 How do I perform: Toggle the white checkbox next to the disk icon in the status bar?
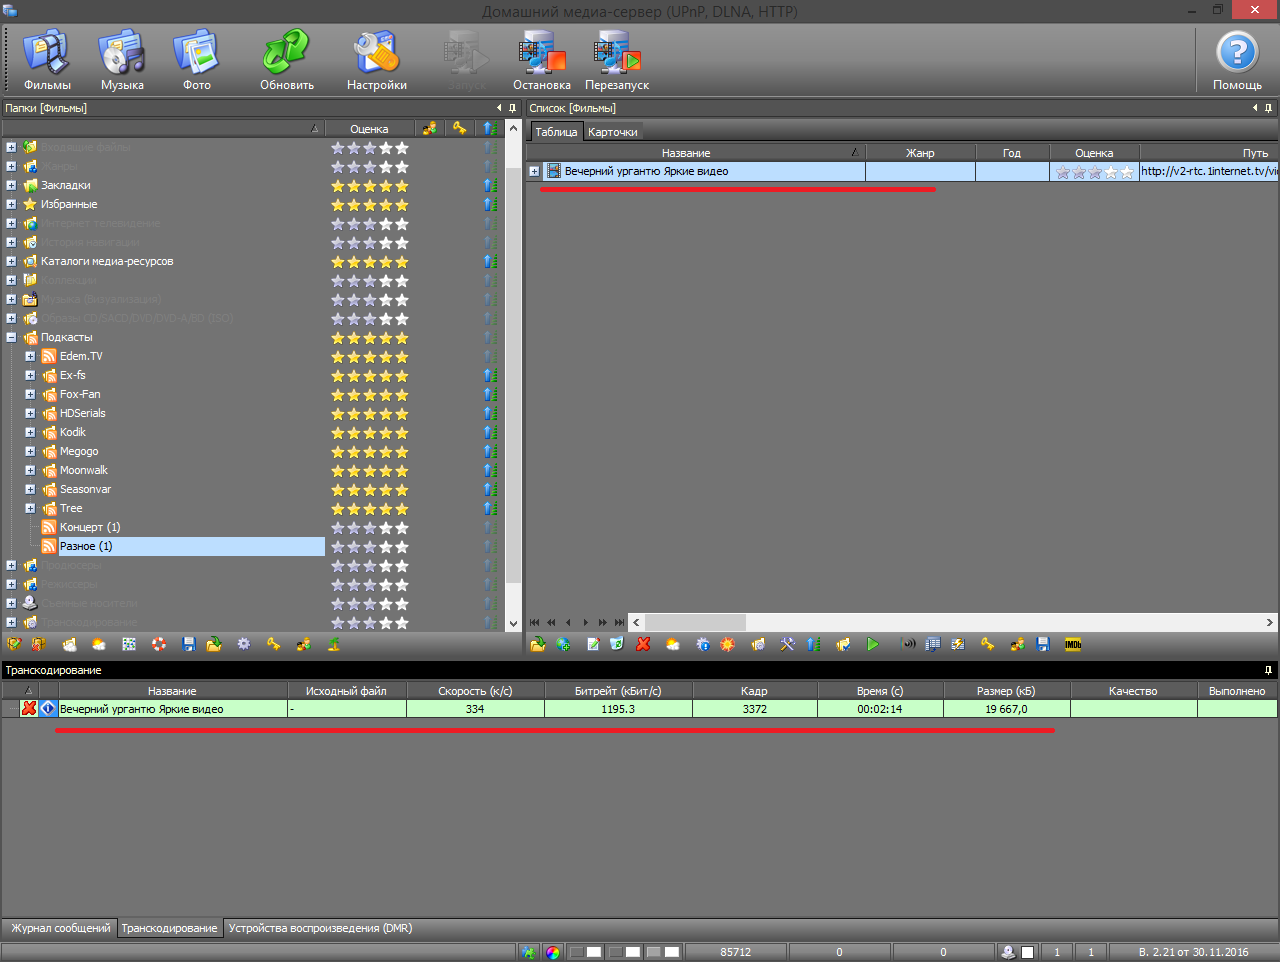point(1027,952)
